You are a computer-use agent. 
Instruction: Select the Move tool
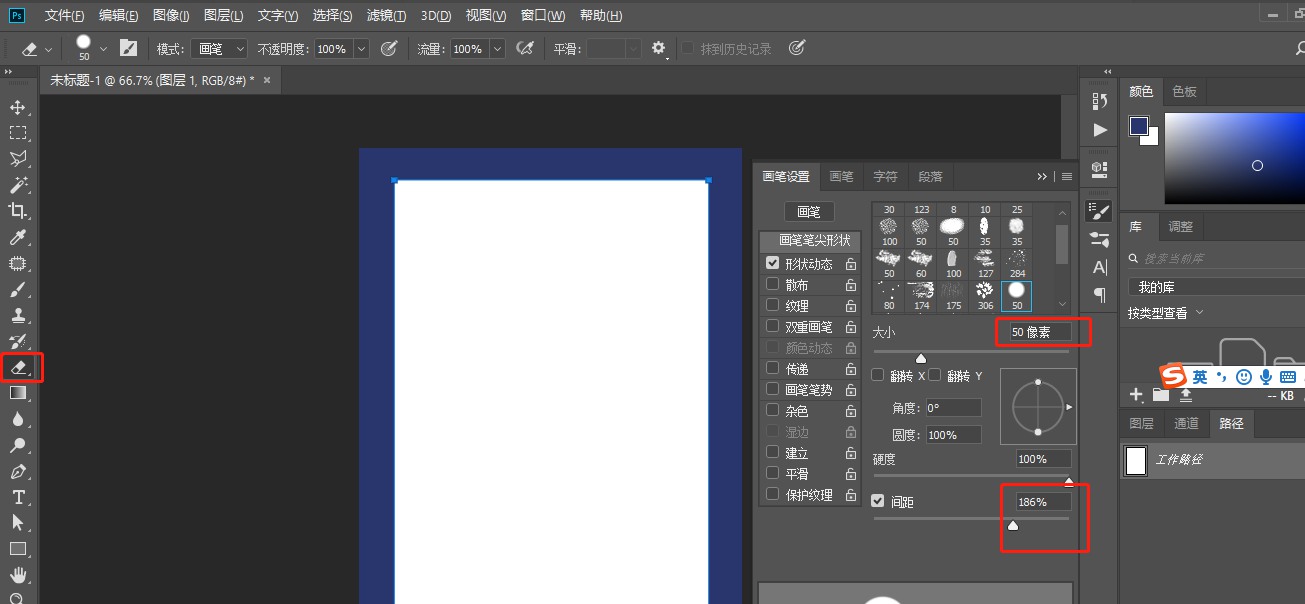pyautogui.click(x=18, y=106)
